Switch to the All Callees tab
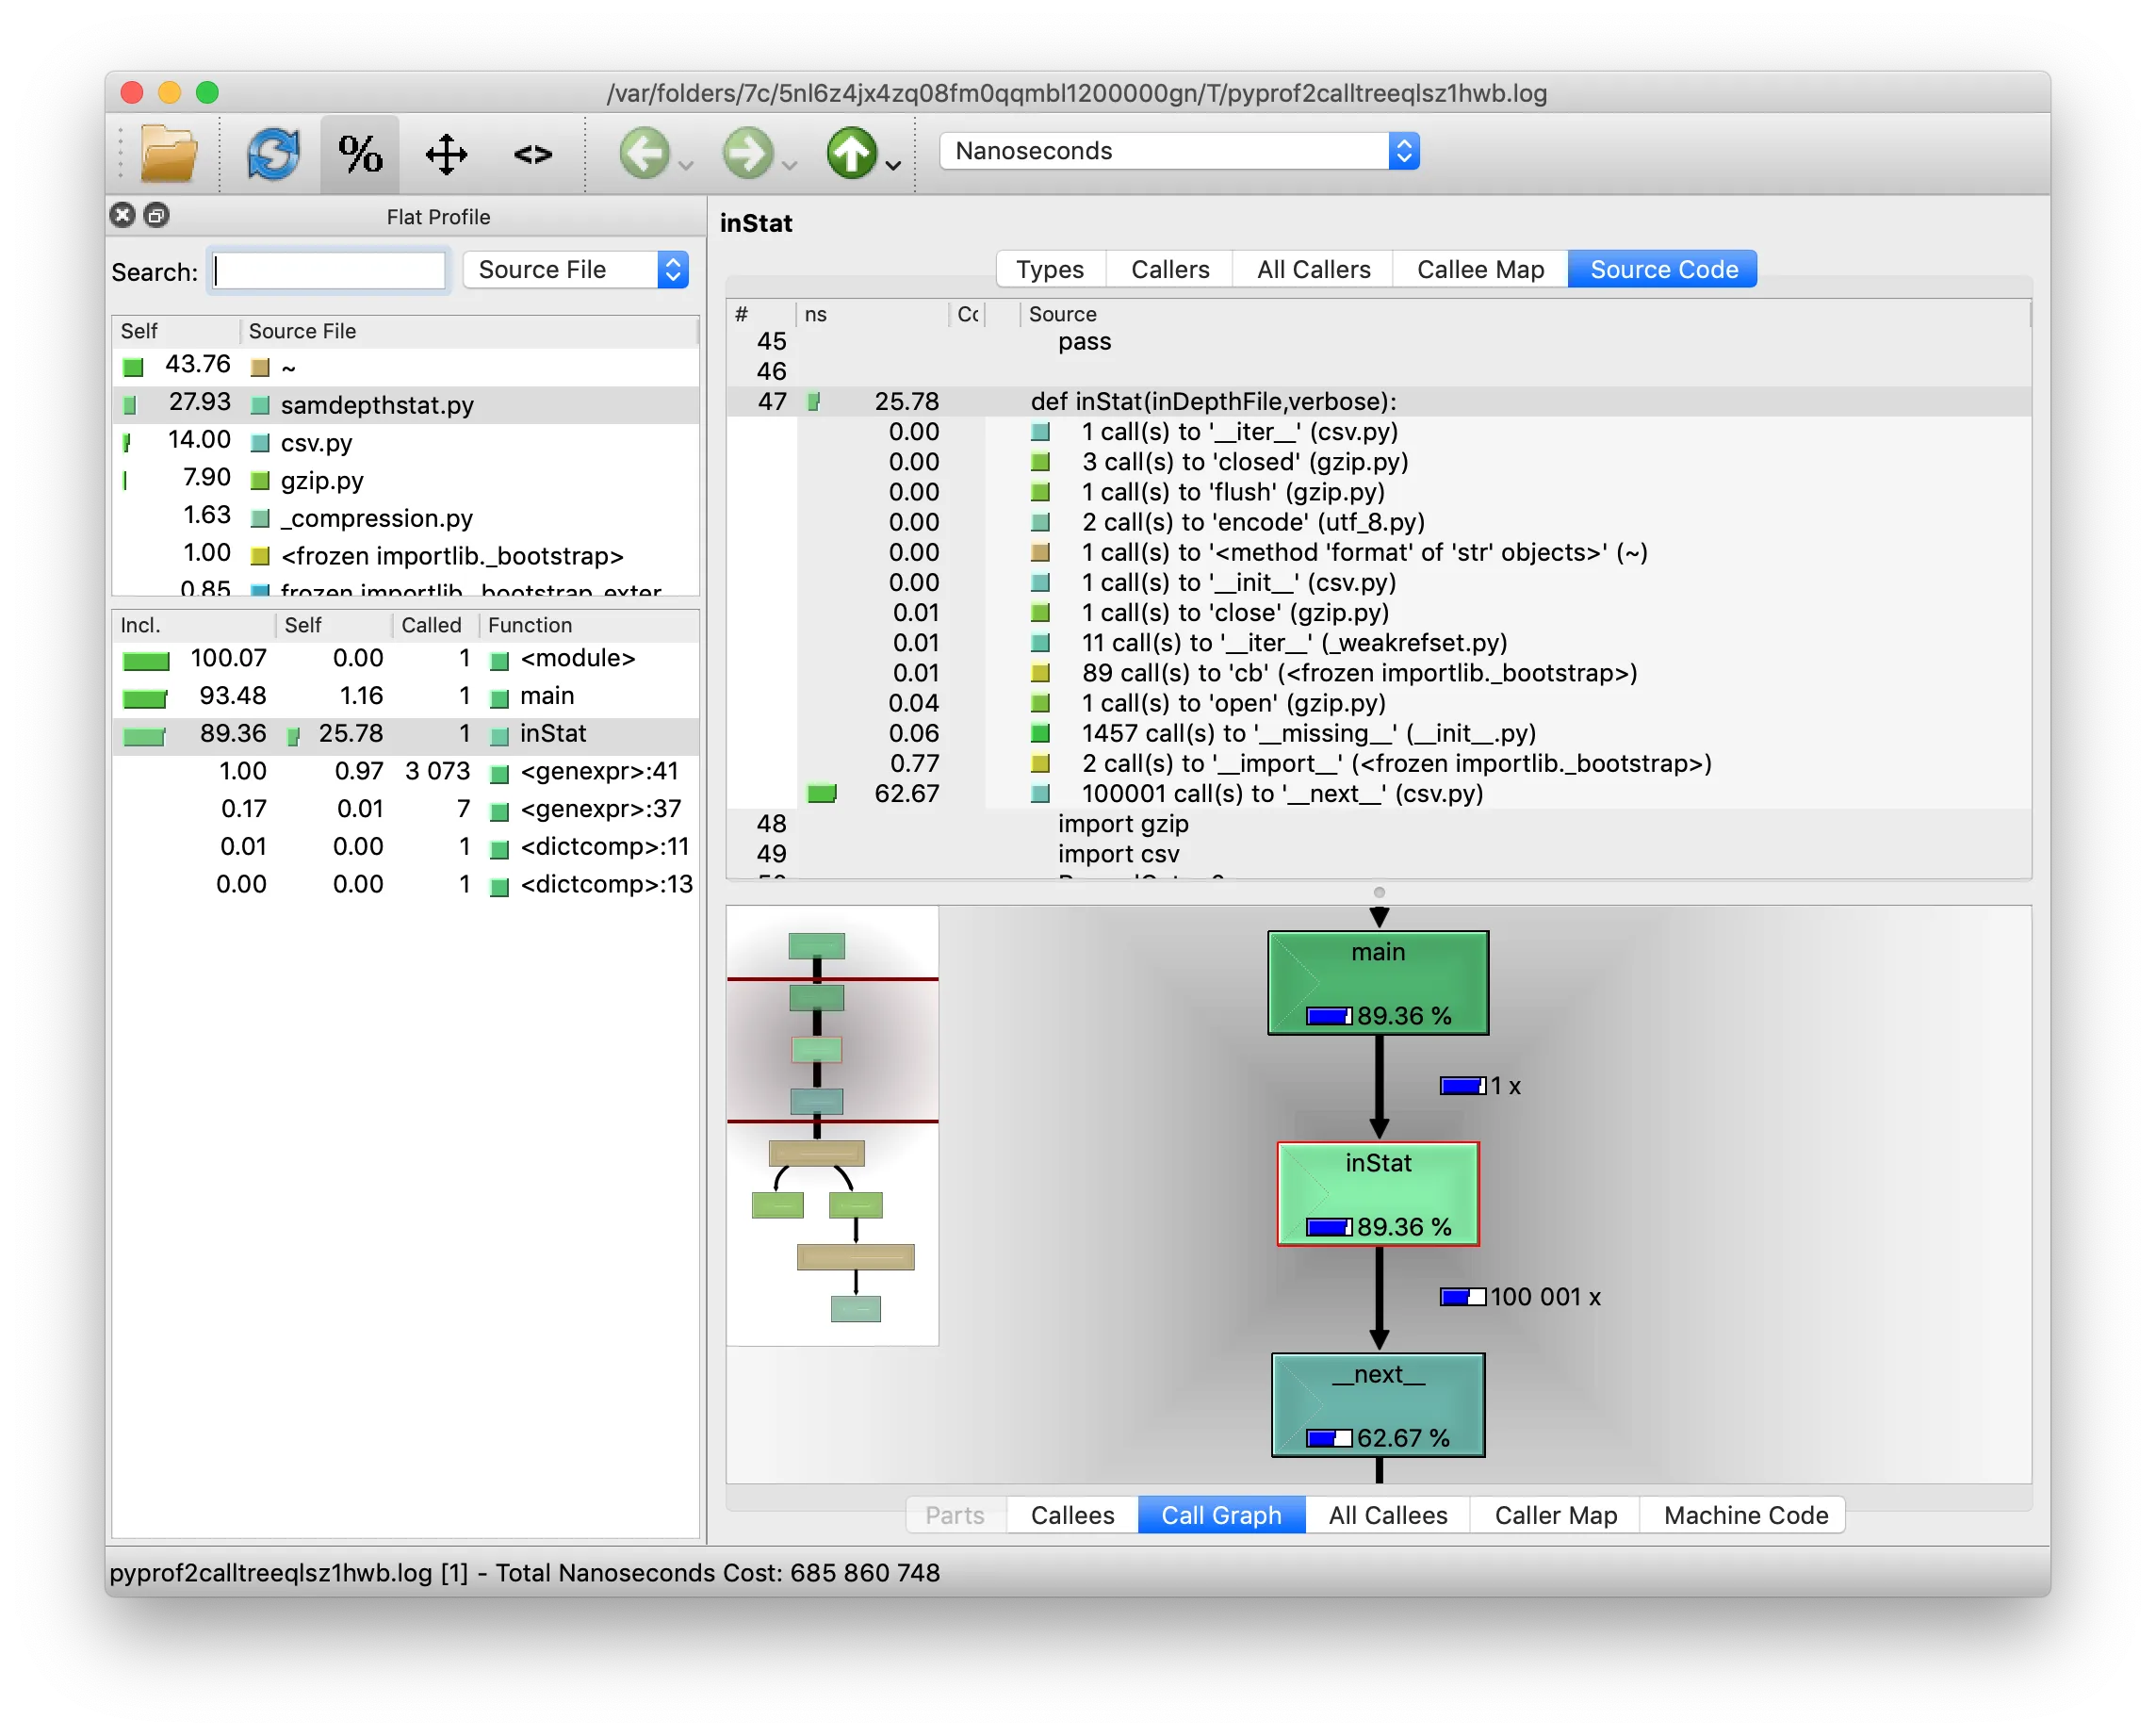This screenshot has width=2156, height=1736. point(1387,1516)
